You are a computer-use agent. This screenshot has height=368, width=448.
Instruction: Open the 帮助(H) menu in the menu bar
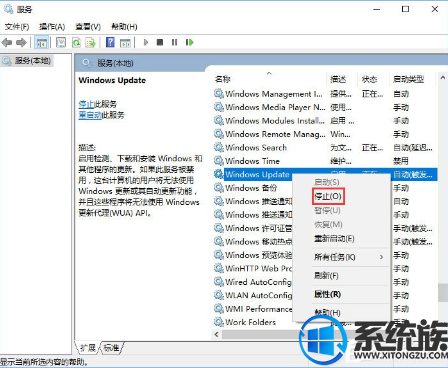(124, 27)
